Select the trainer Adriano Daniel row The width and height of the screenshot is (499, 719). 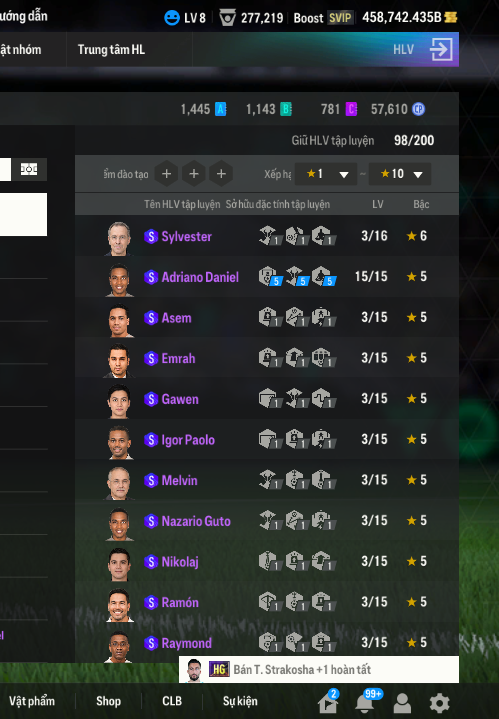point(267,277)
